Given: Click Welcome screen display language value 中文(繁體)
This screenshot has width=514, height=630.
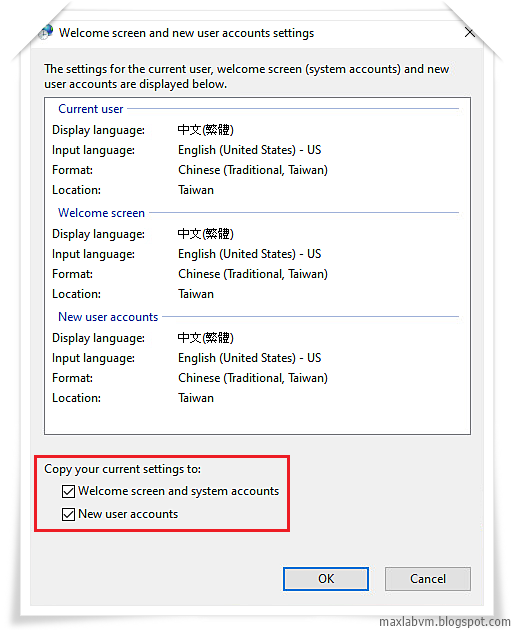Looking at the screenshot, I should 205,233.
